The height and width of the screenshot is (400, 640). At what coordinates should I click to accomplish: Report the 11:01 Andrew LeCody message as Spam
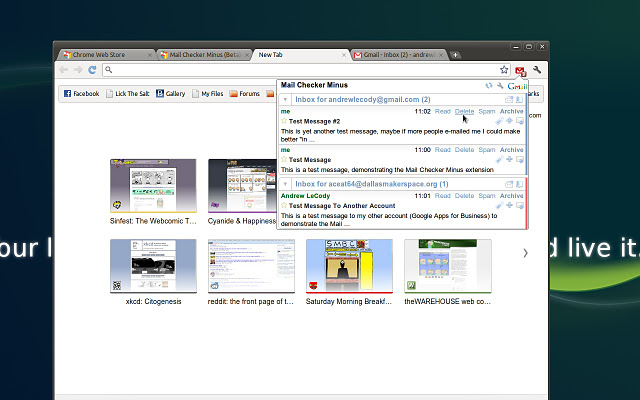(x=487, y=196)
